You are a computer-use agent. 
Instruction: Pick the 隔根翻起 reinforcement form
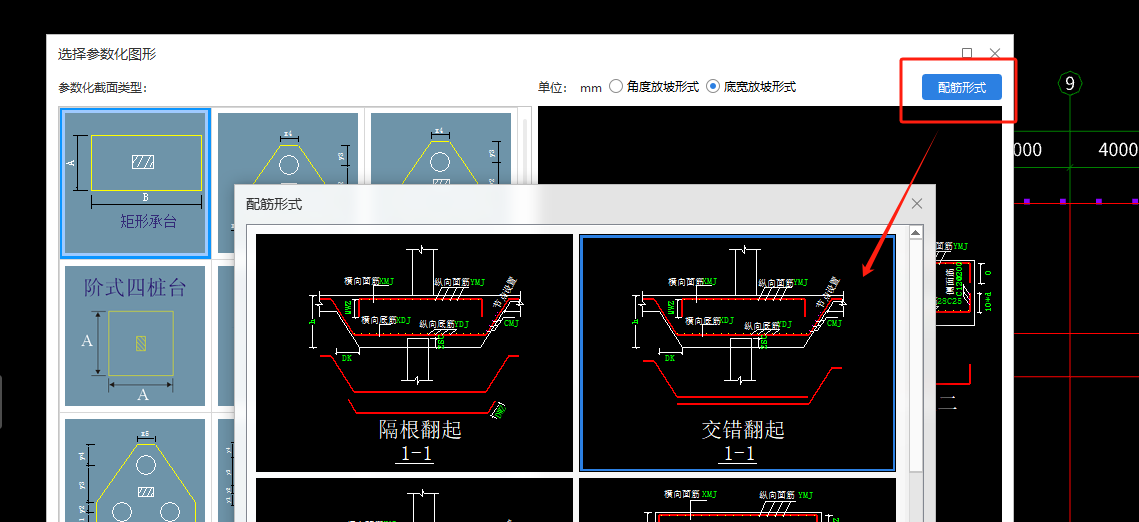point(415,352)
